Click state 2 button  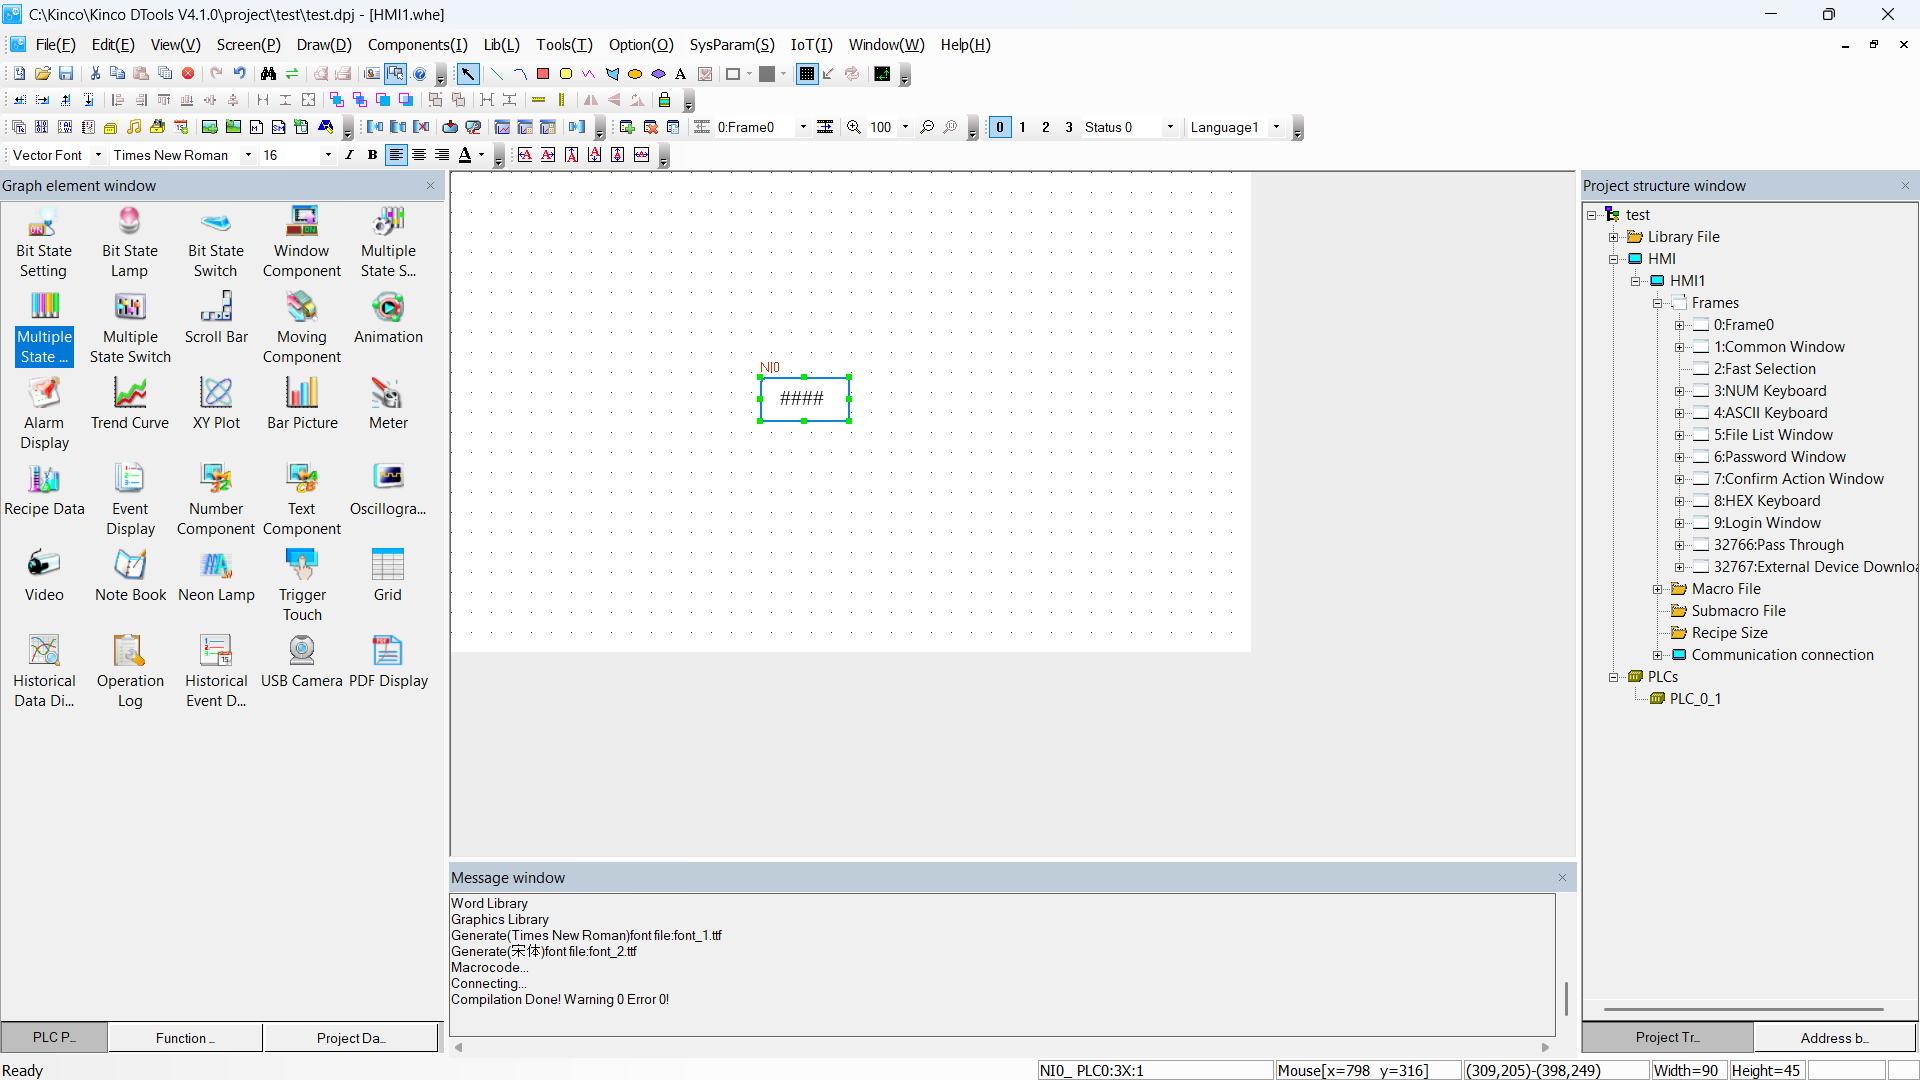[1046, 127]
